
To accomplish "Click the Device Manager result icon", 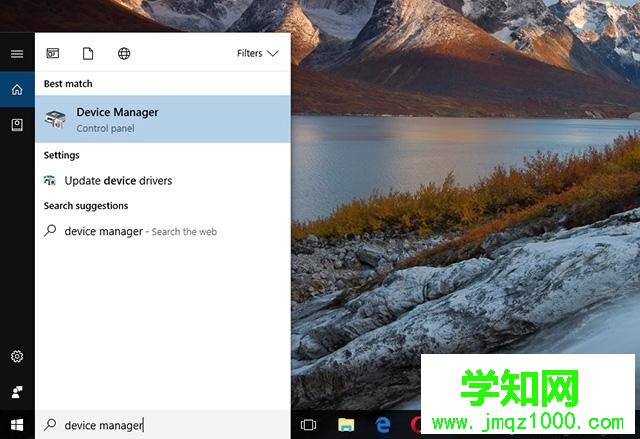I will click(x=55, y=119).
